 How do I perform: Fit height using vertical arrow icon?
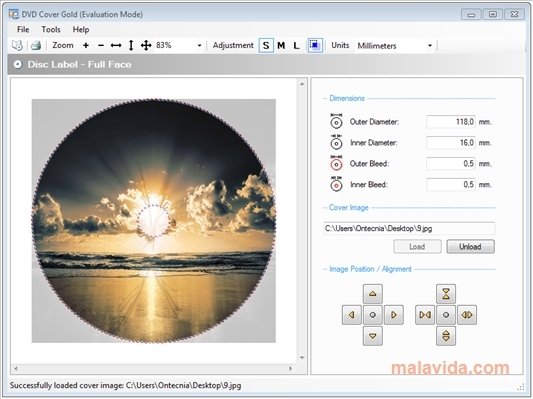(131, 45)
